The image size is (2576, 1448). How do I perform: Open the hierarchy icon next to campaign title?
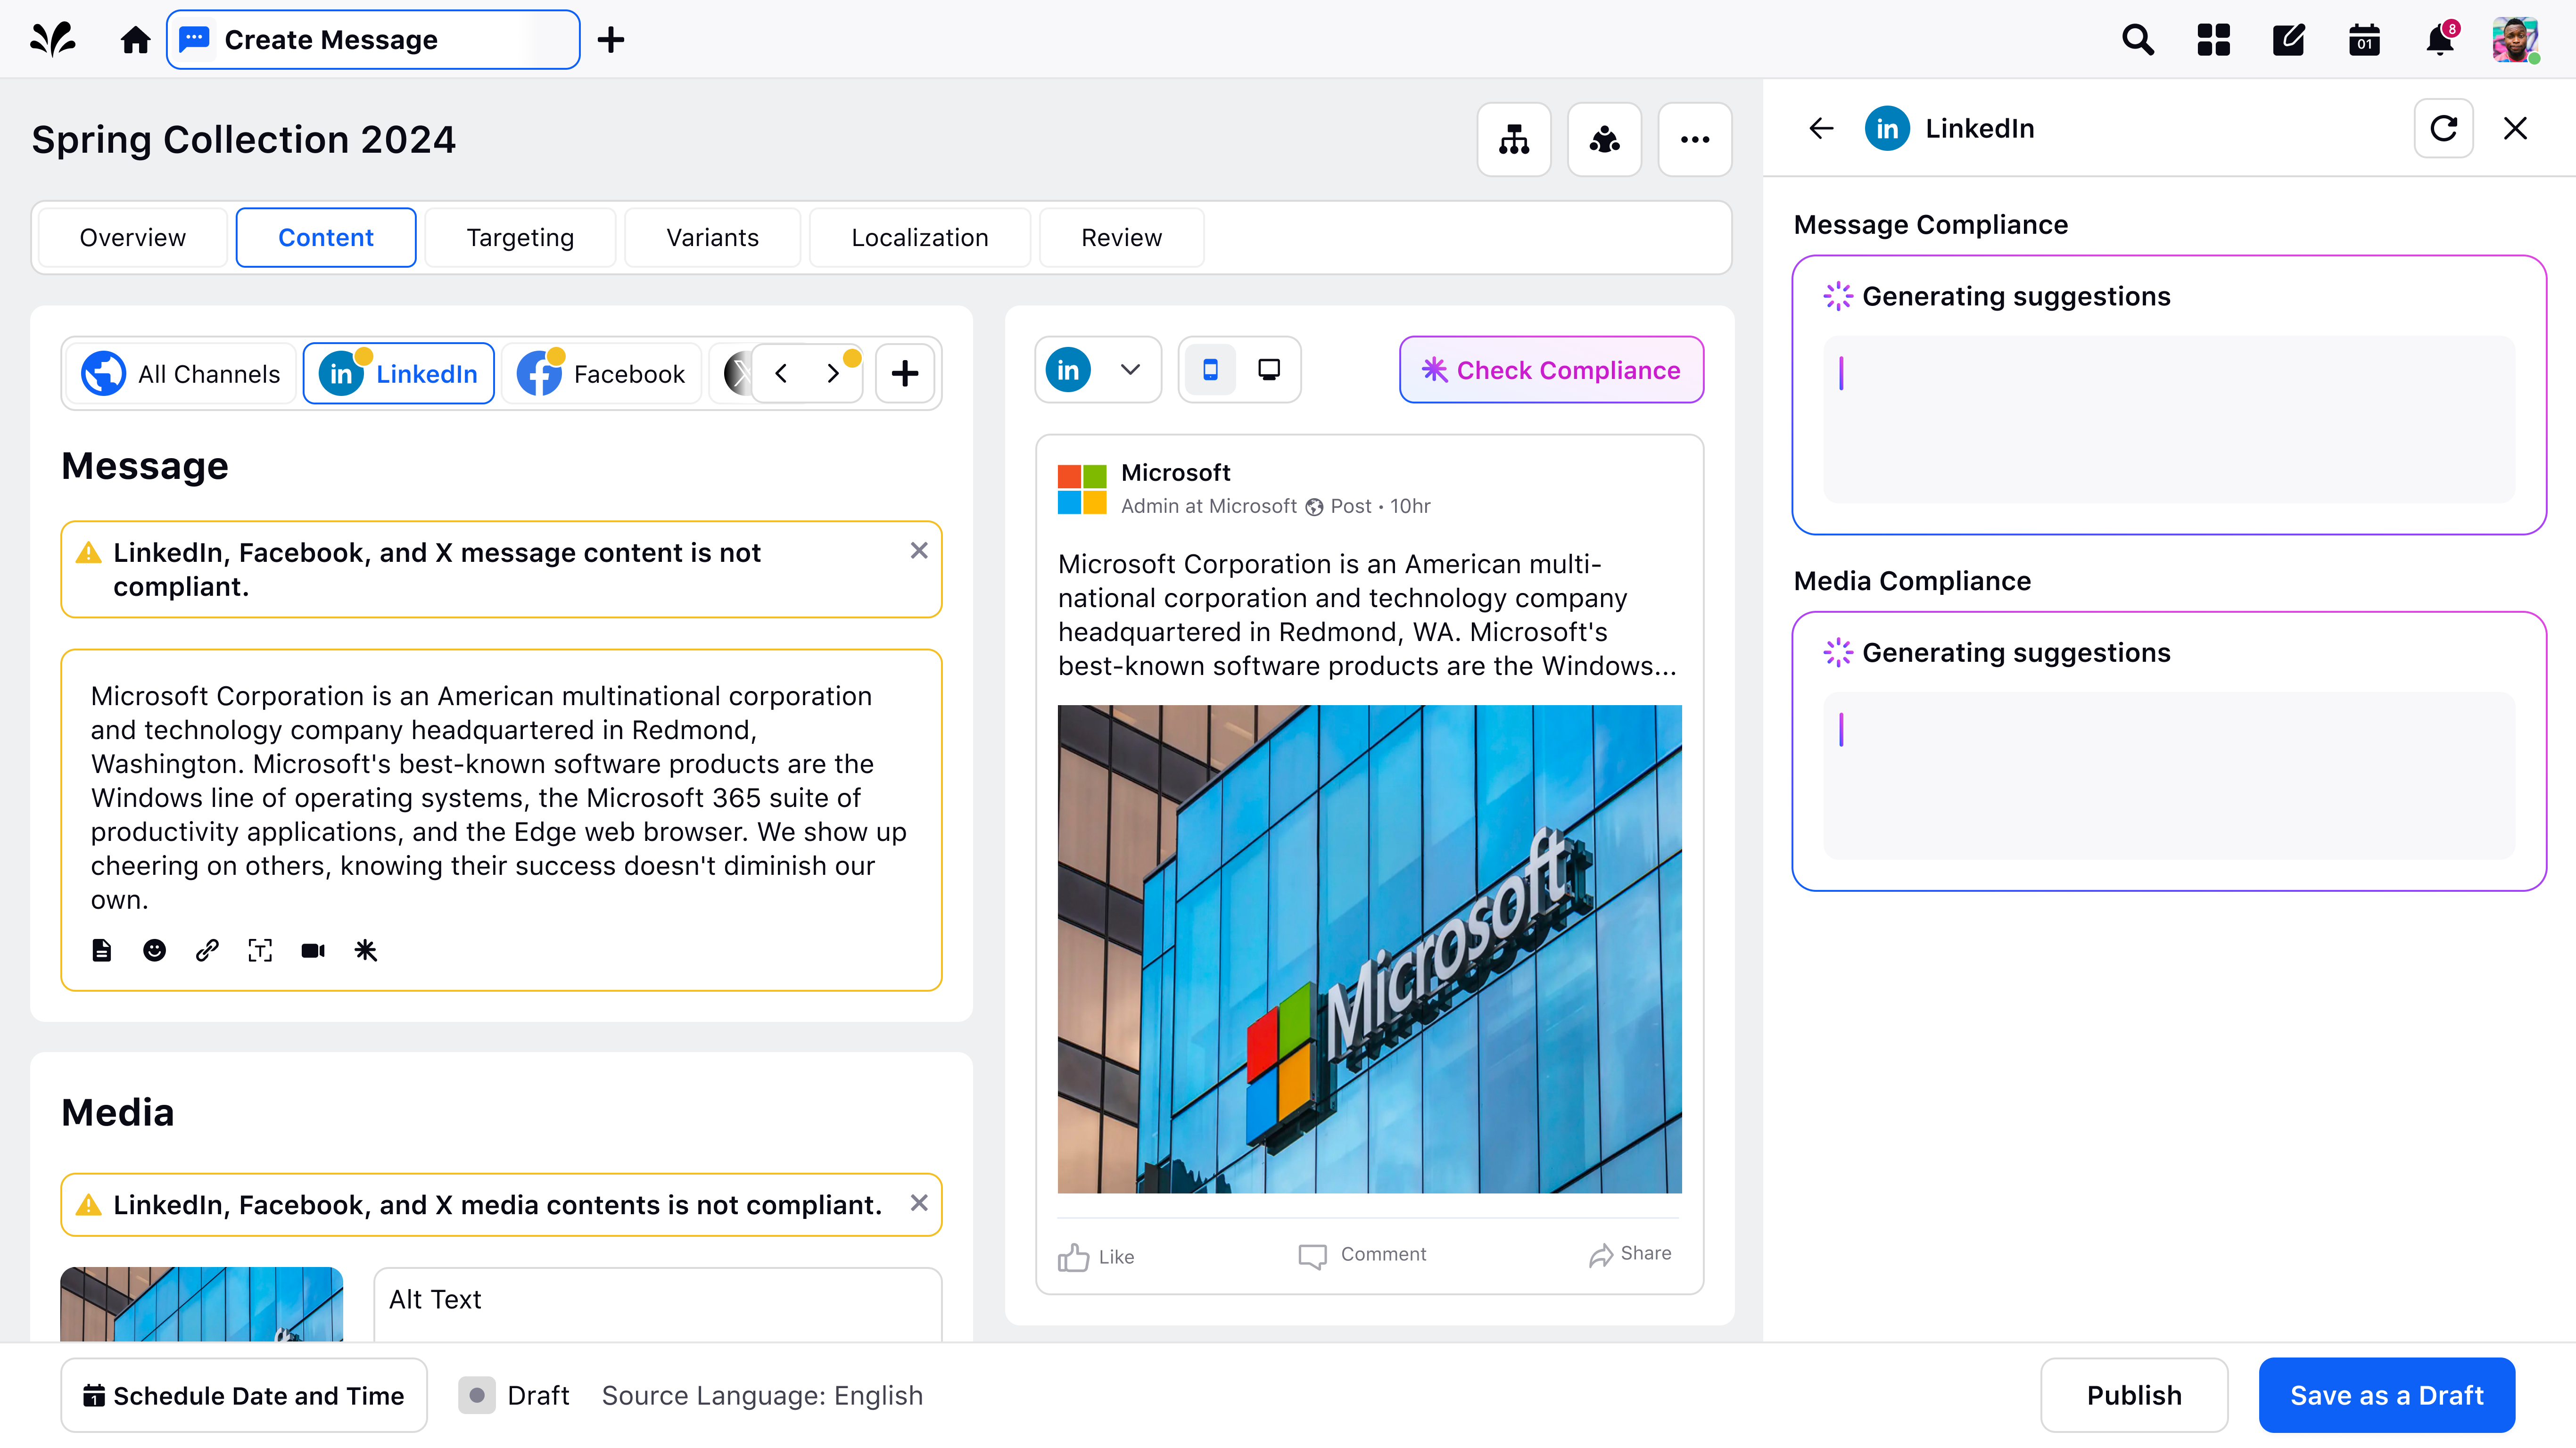[x=1514, y=140]
